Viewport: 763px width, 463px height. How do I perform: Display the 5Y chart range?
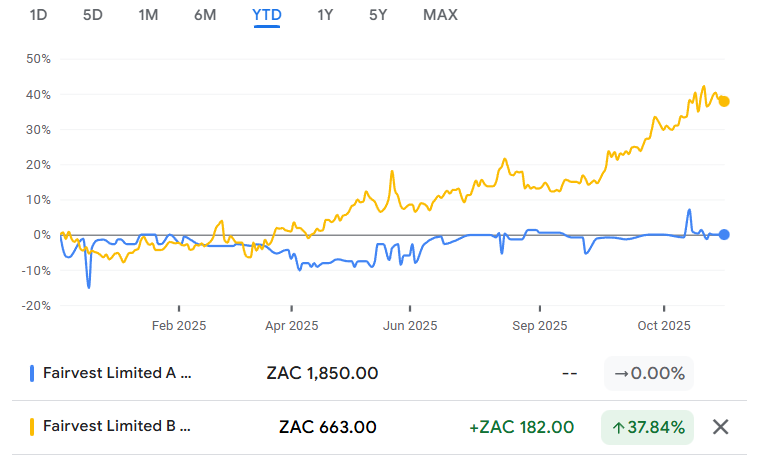pyautogui.click(x=378, y=15)
